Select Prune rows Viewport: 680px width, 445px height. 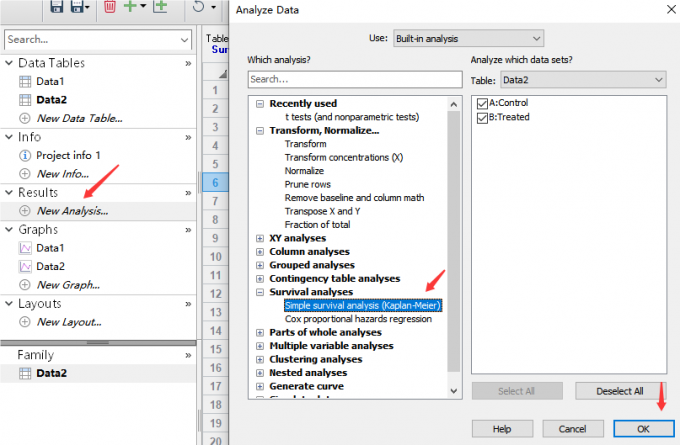coord(307,184)
